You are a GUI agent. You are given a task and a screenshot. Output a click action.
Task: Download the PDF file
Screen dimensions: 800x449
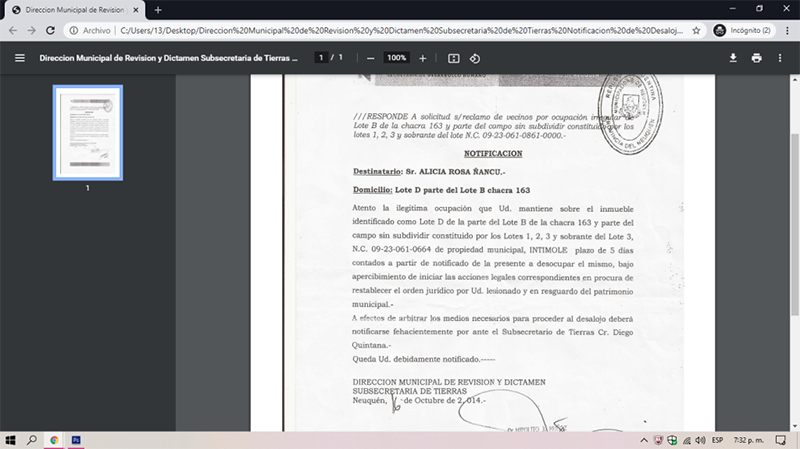tap(733, 58)
